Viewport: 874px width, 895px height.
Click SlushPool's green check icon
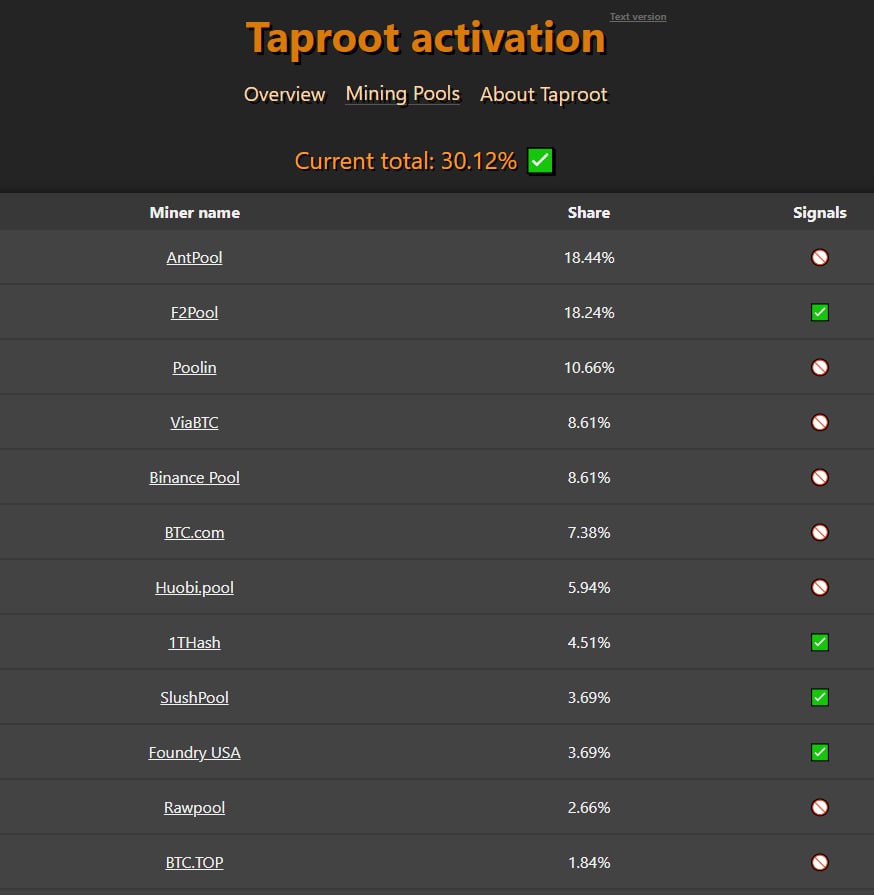pos(820,698)
